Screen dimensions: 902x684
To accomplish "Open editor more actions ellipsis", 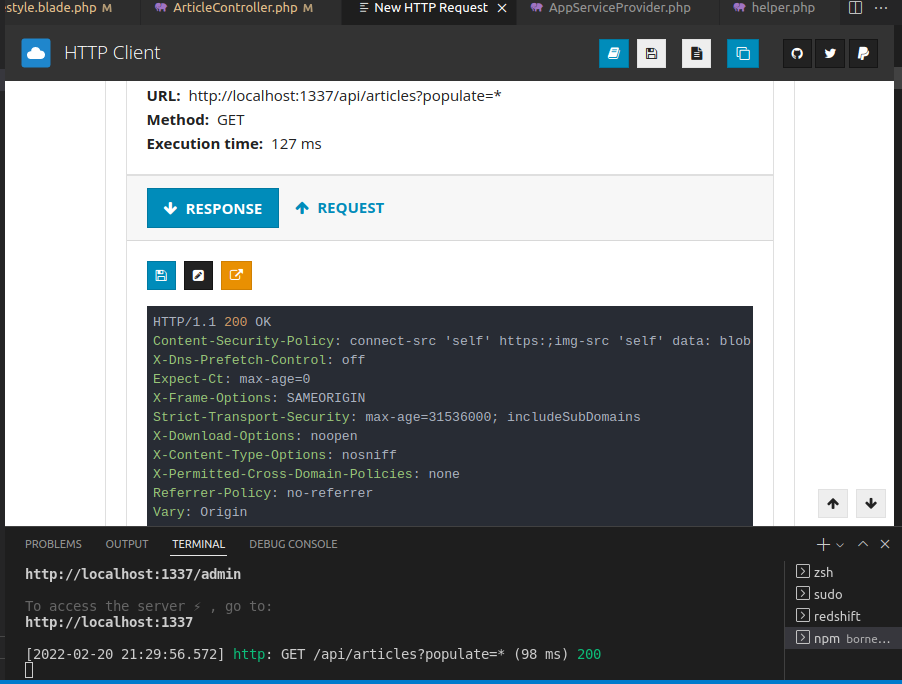I will point(881,8).
